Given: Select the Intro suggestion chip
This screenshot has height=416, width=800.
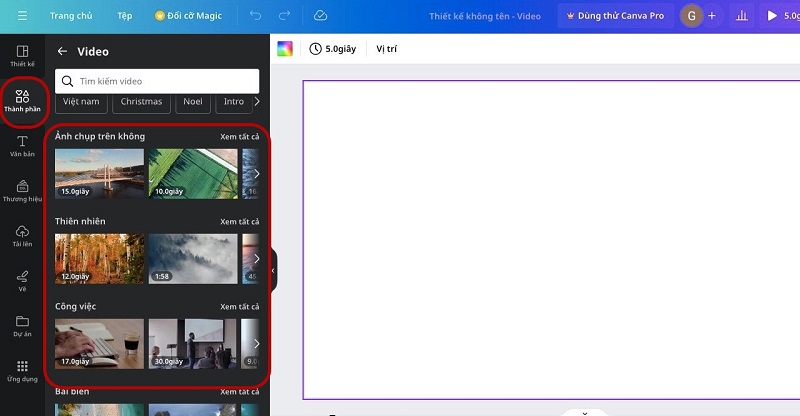Looking at the screenshot, I should pos(234,102).
